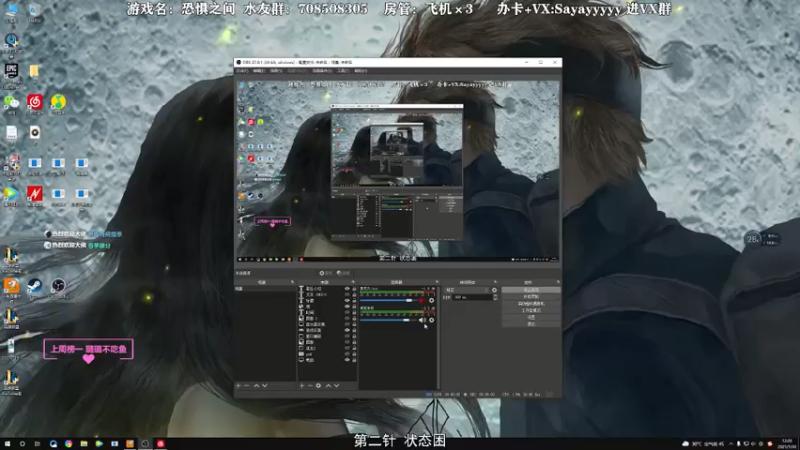The height and width of the screenshot is (450, 800).
Task: Mute the 桌面音频 channel speaker icon
Action: click(422, 320)
